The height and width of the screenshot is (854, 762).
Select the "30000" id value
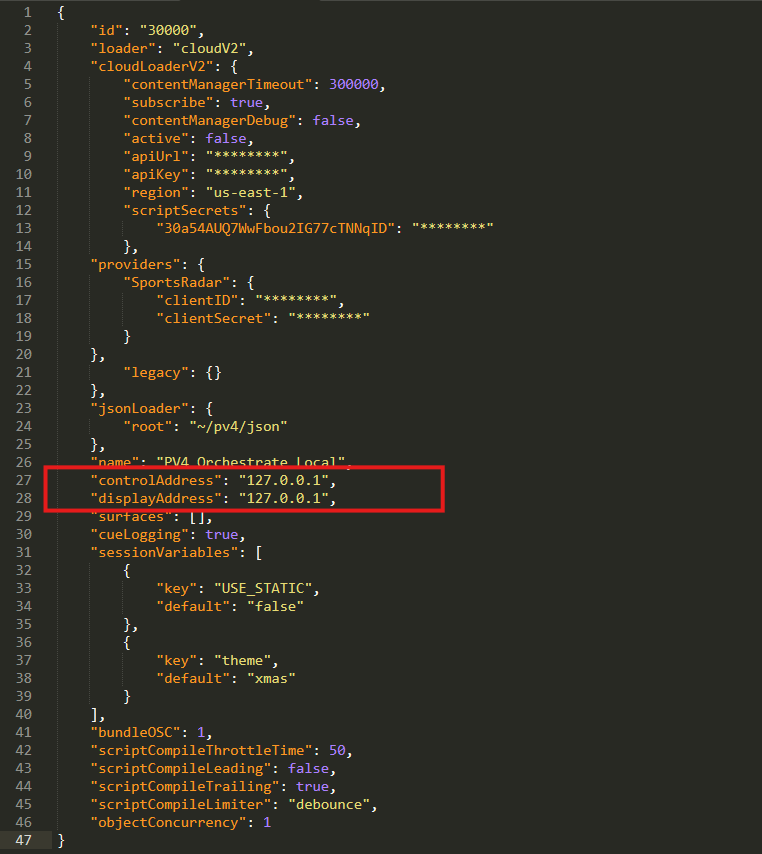tap(168, 30)
